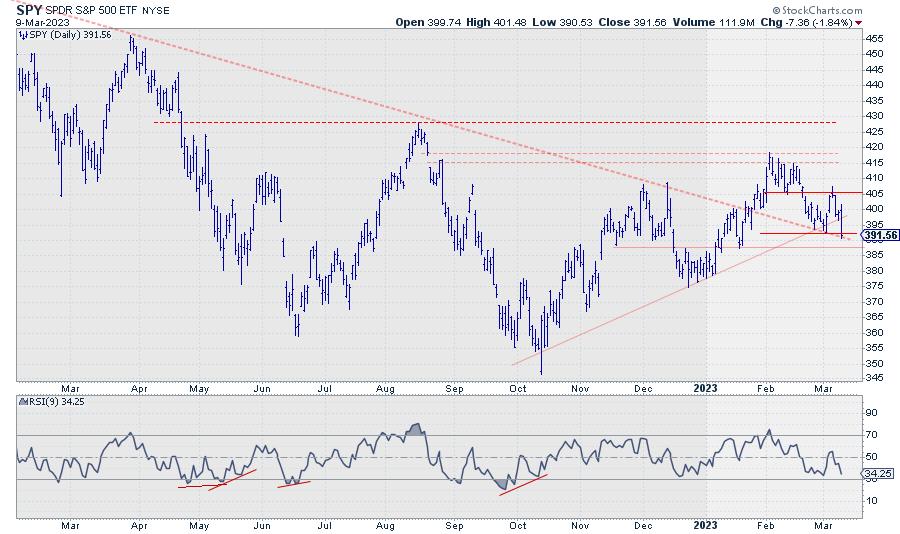The image size is (900, 534).
Task: Click the RSI(9) legend icon
Action: [x=23, y=404]
